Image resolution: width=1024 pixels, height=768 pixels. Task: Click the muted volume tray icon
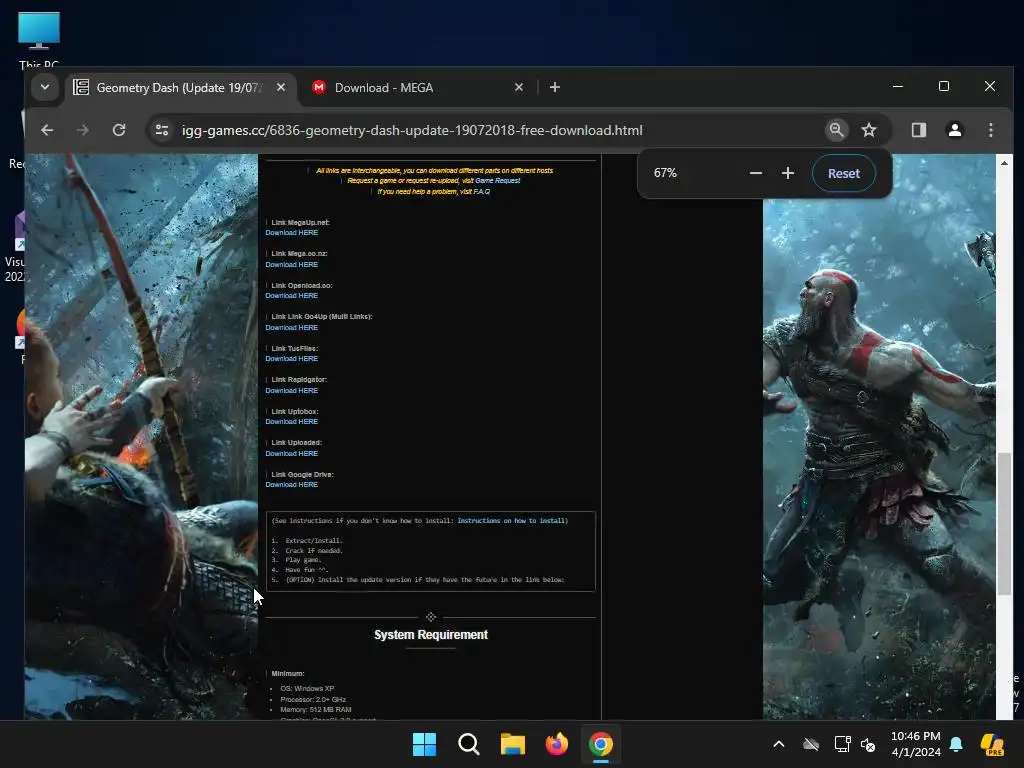pos(869,744)
